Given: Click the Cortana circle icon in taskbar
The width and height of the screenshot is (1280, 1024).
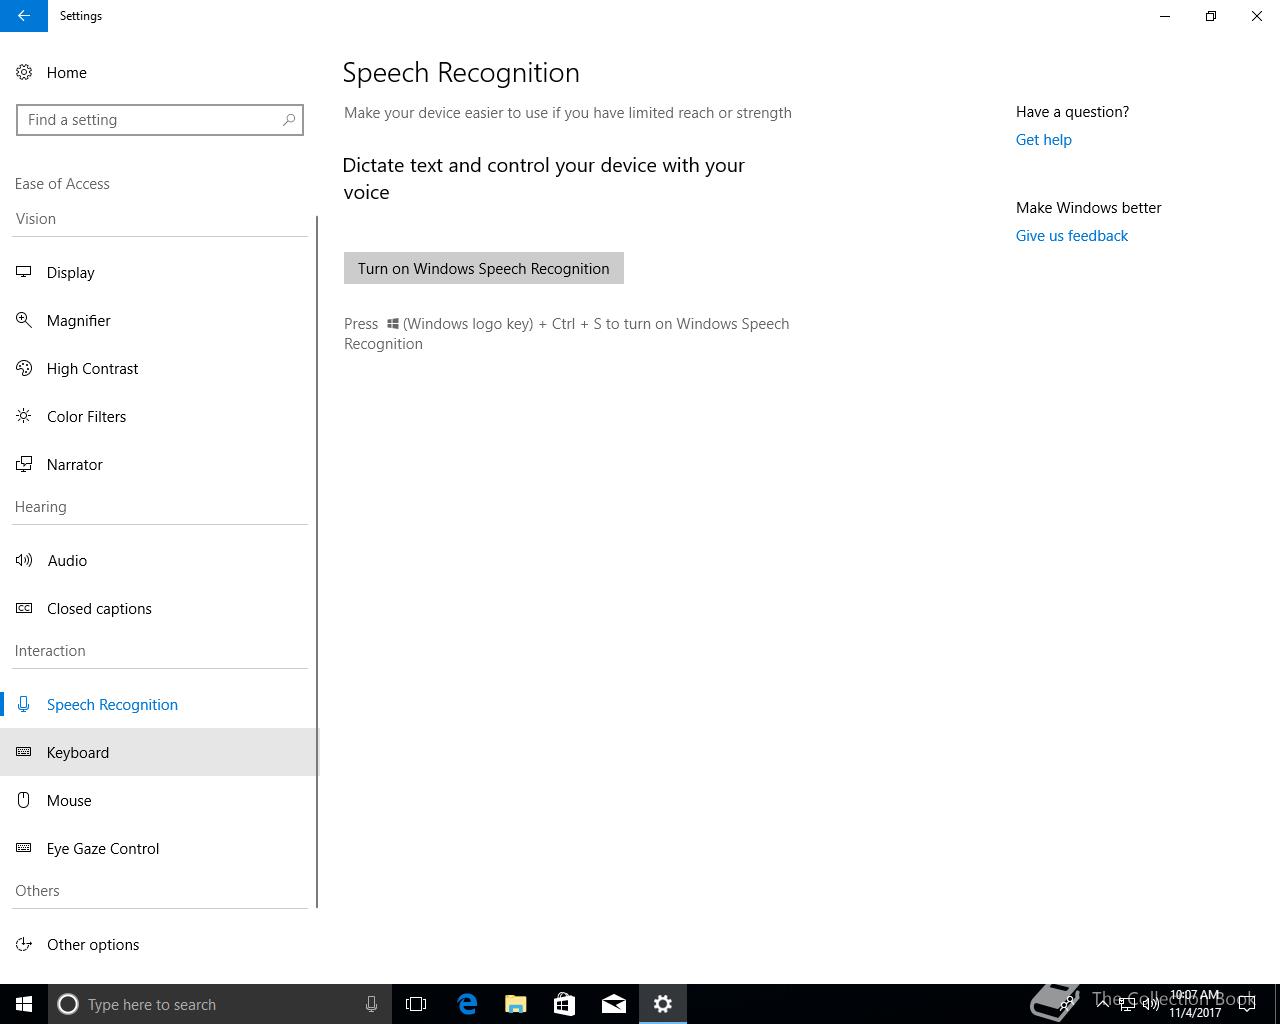Looking at the screenshot, I should coord(68,1004).
